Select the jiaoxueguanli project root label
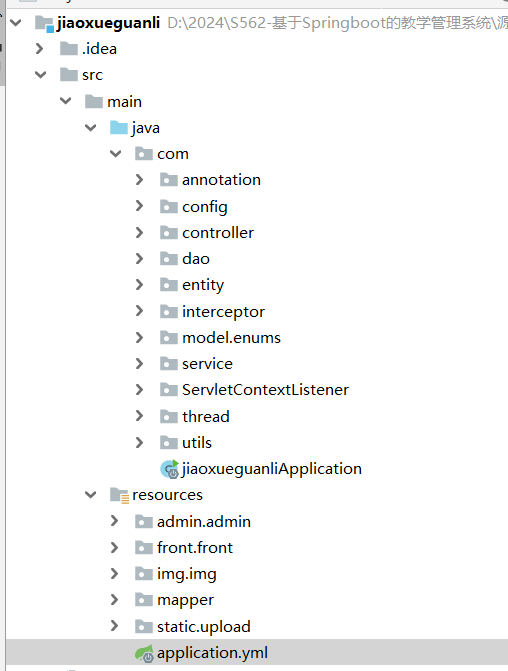The height and width of the screenshot is (671, 508). pos(108,23)
